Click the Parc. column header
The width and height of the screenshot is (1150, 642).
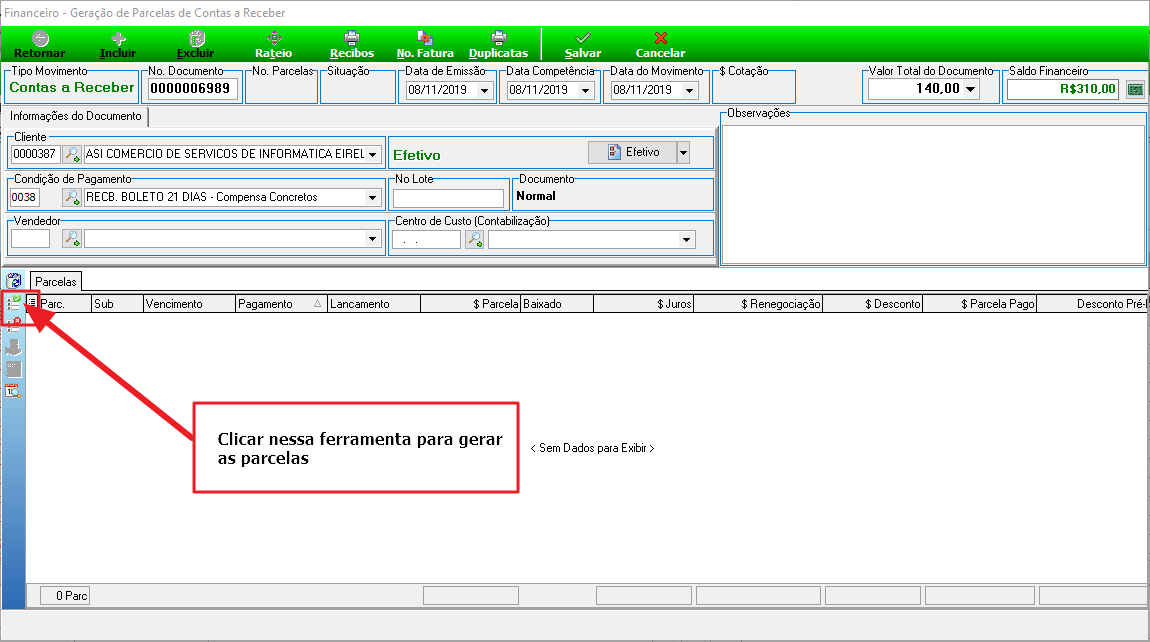coord(65,304)
